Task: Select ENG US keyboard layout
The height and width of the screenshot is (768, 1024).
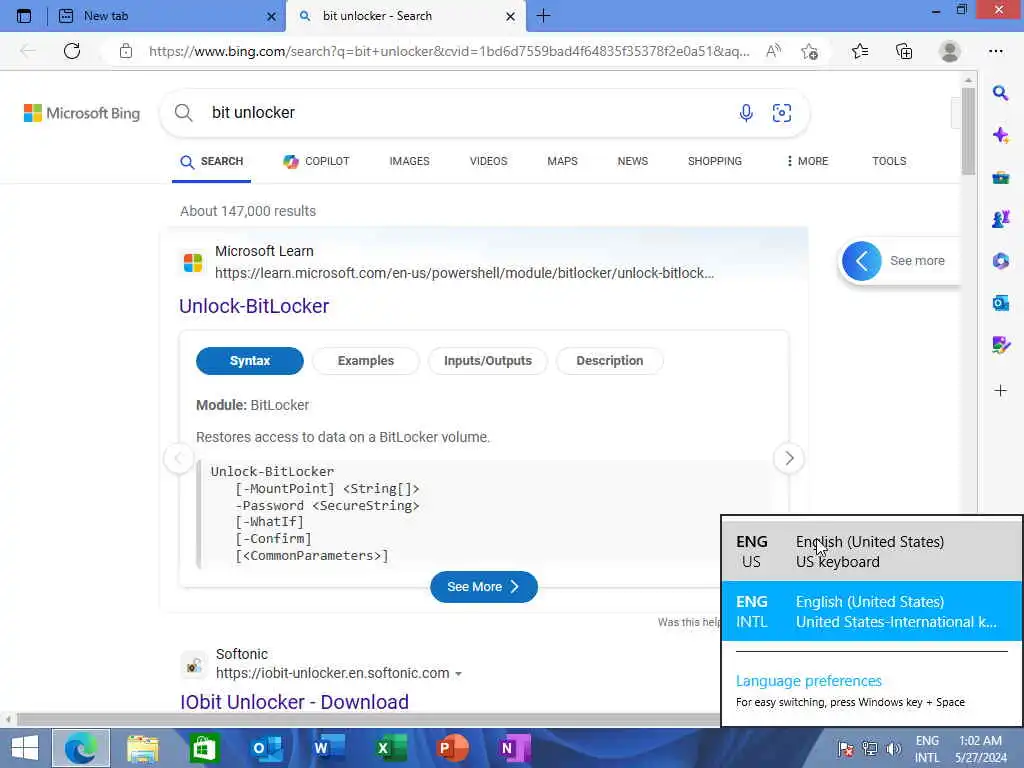Action: click(871, 552)
